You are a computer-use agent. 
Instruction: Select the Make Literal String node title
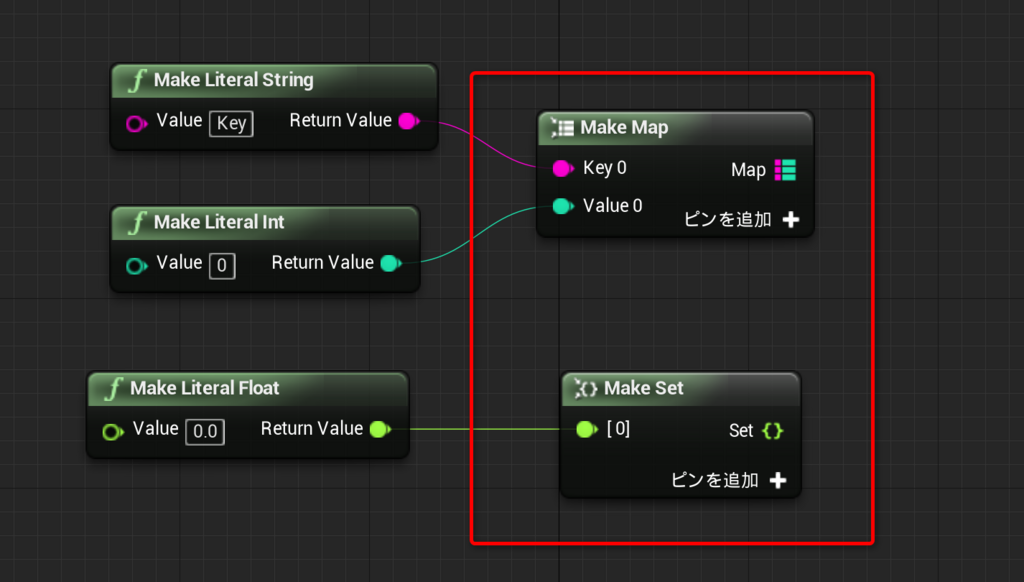point(234,80)
